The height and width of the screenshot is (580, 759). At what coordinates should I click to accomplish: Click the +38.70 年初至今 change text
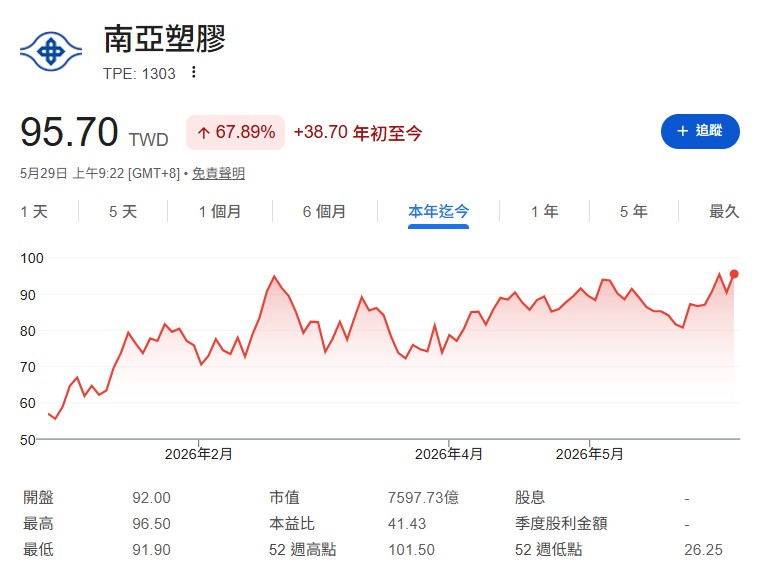(x=358, y=132)
